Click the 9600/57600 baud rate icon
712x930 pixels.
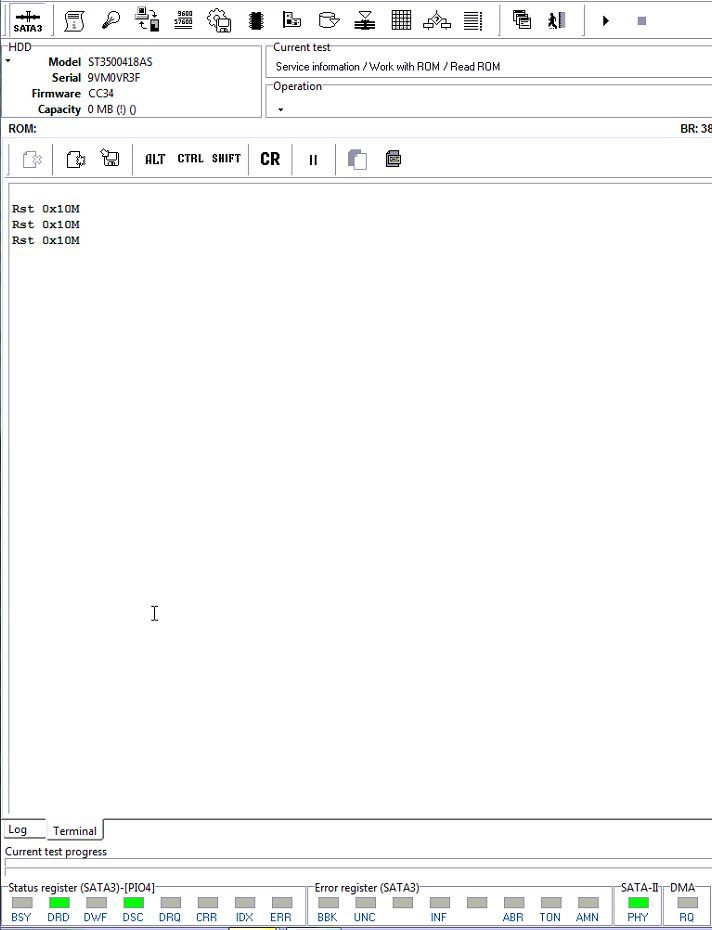pyautogui.click(x=184, y=20)
